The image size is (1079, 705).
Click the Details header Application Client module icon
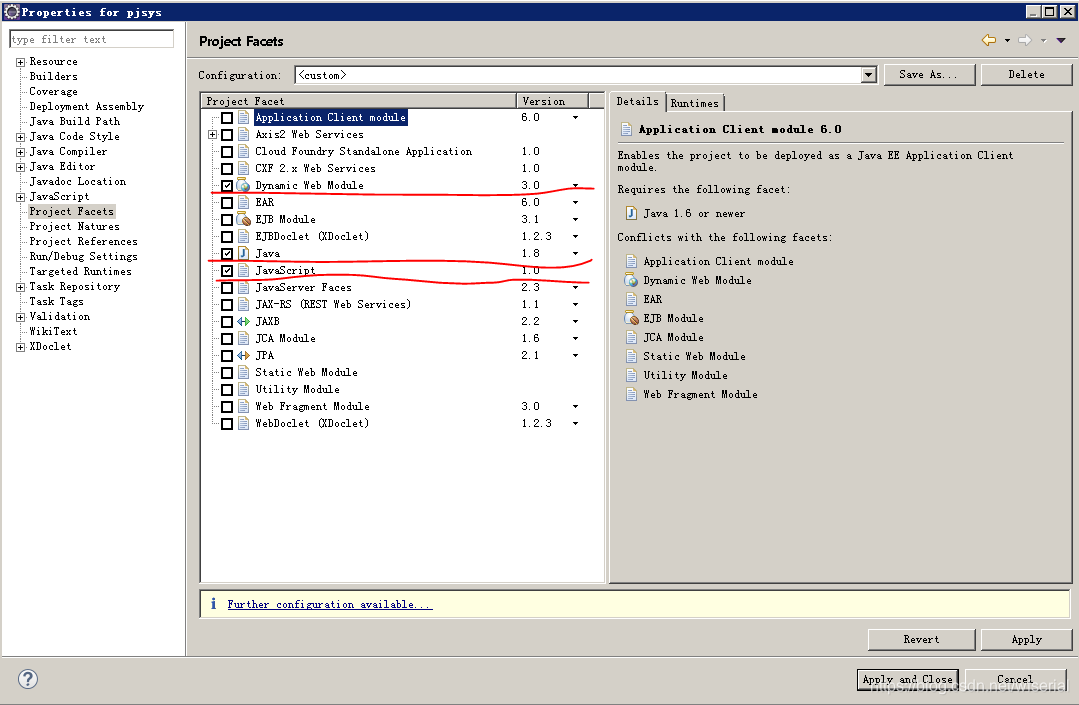tap(626, 129)
